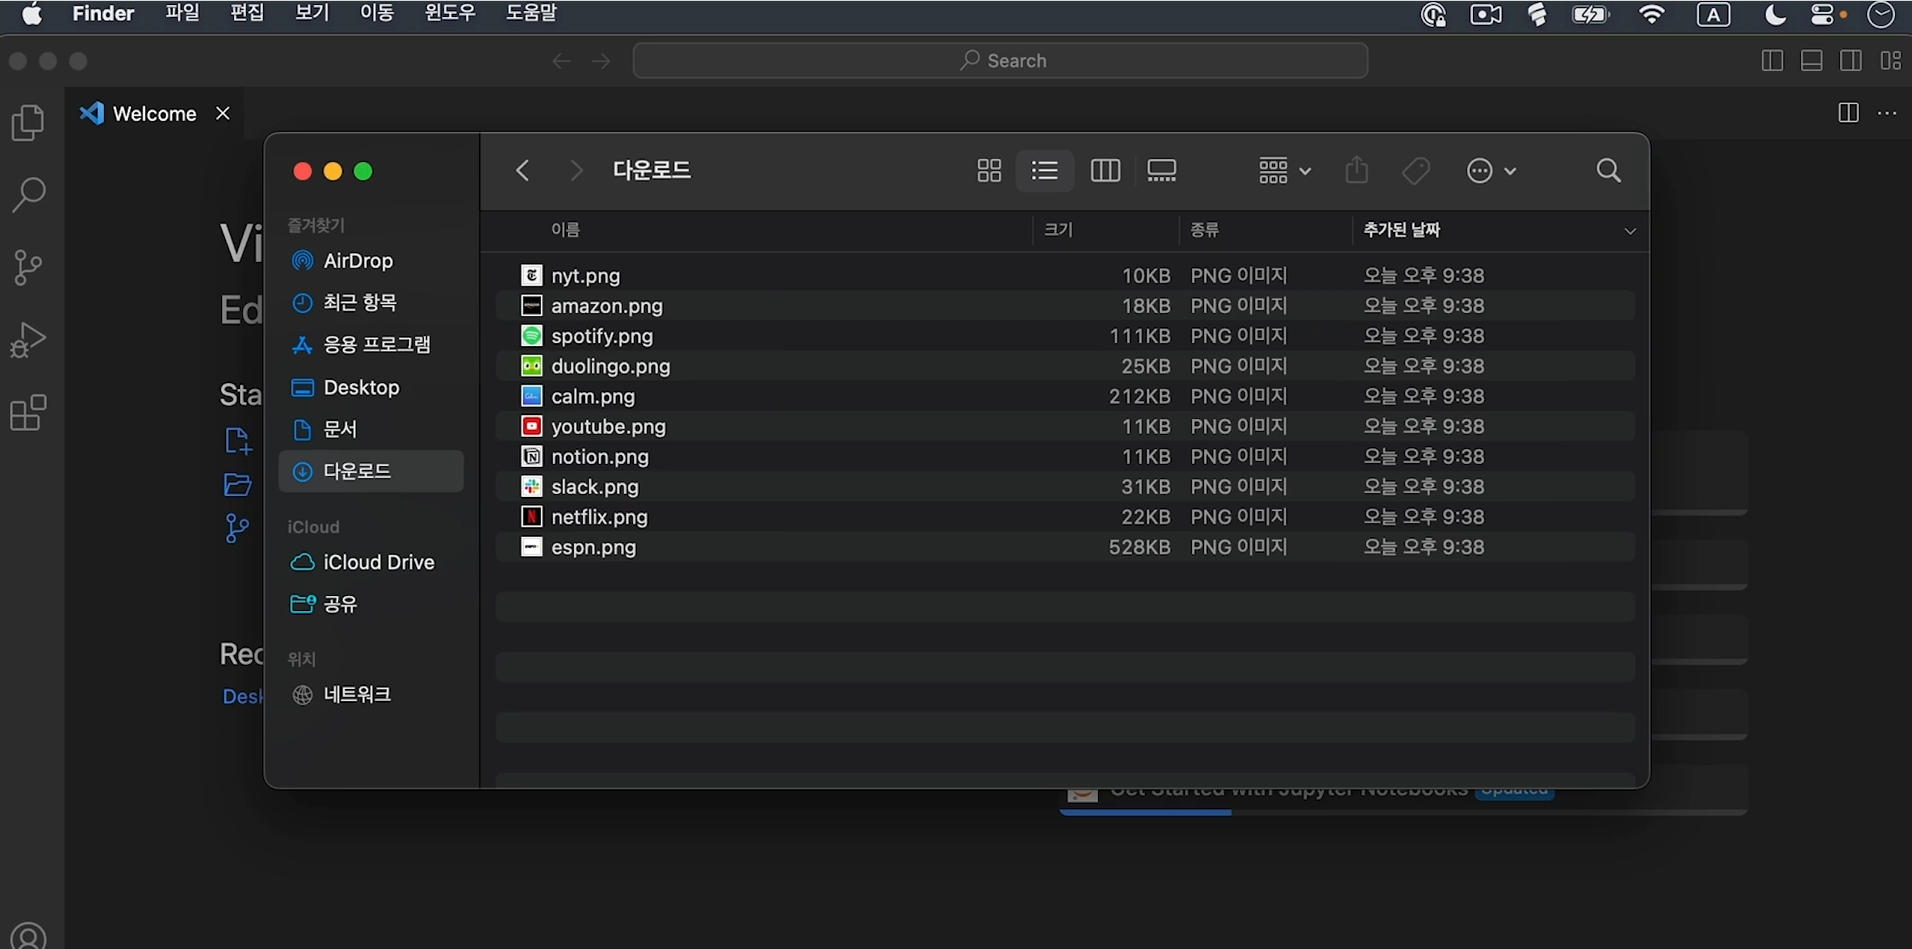Select the notion.png file name
This screenshot has width=1912, height=949.
coord(600,456)
